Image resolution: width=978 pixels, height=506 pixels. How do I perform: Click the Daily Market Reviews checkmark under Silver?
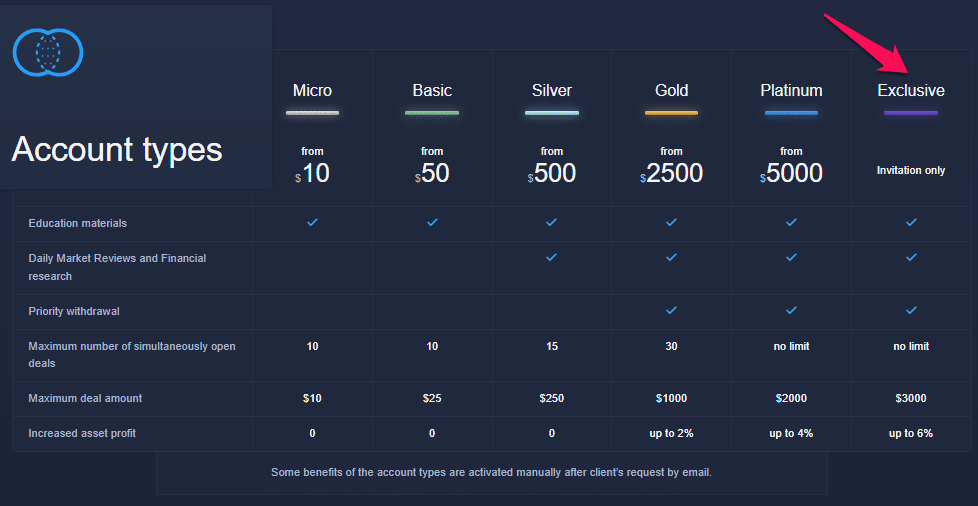coord(551,257)
